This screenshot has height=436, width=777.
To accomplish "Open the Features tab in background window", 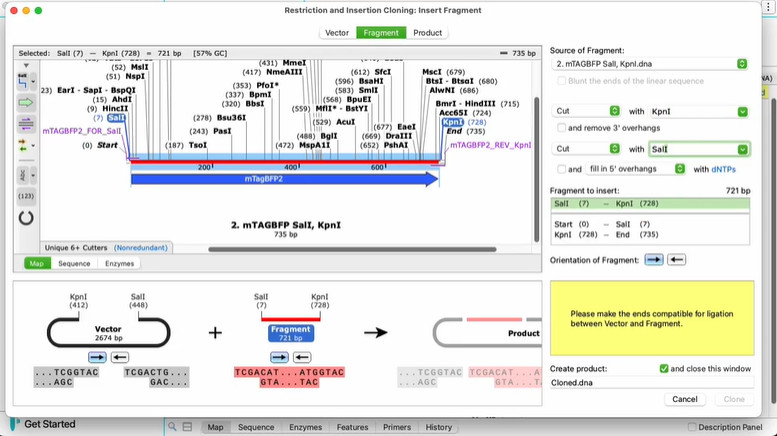I will click(352, 427).
